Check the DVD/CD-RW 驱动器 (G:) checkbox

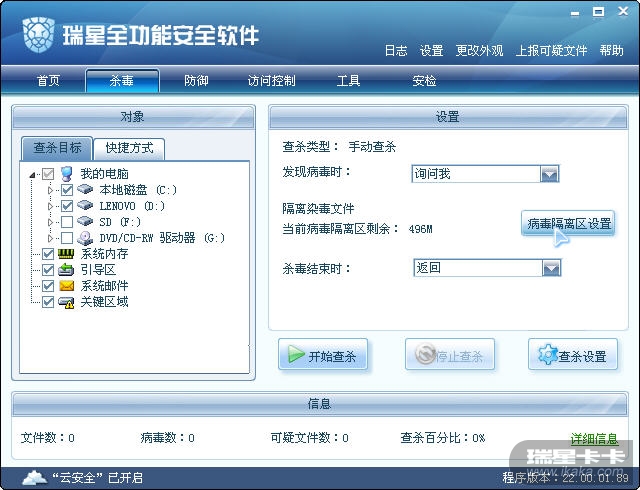pos(67,238)
